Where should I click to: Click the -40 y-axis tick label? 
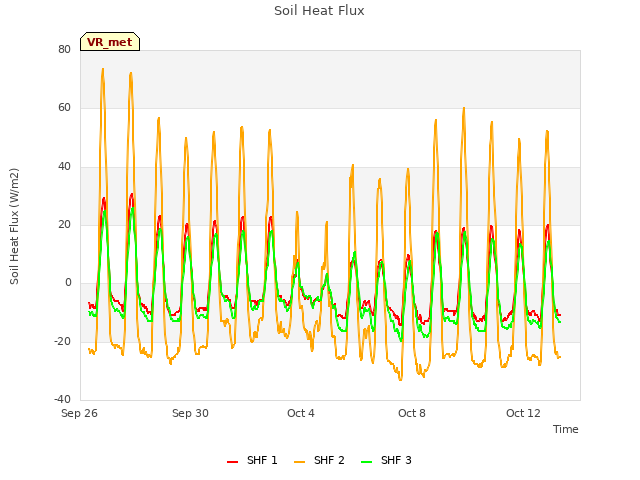click(62, 400)
